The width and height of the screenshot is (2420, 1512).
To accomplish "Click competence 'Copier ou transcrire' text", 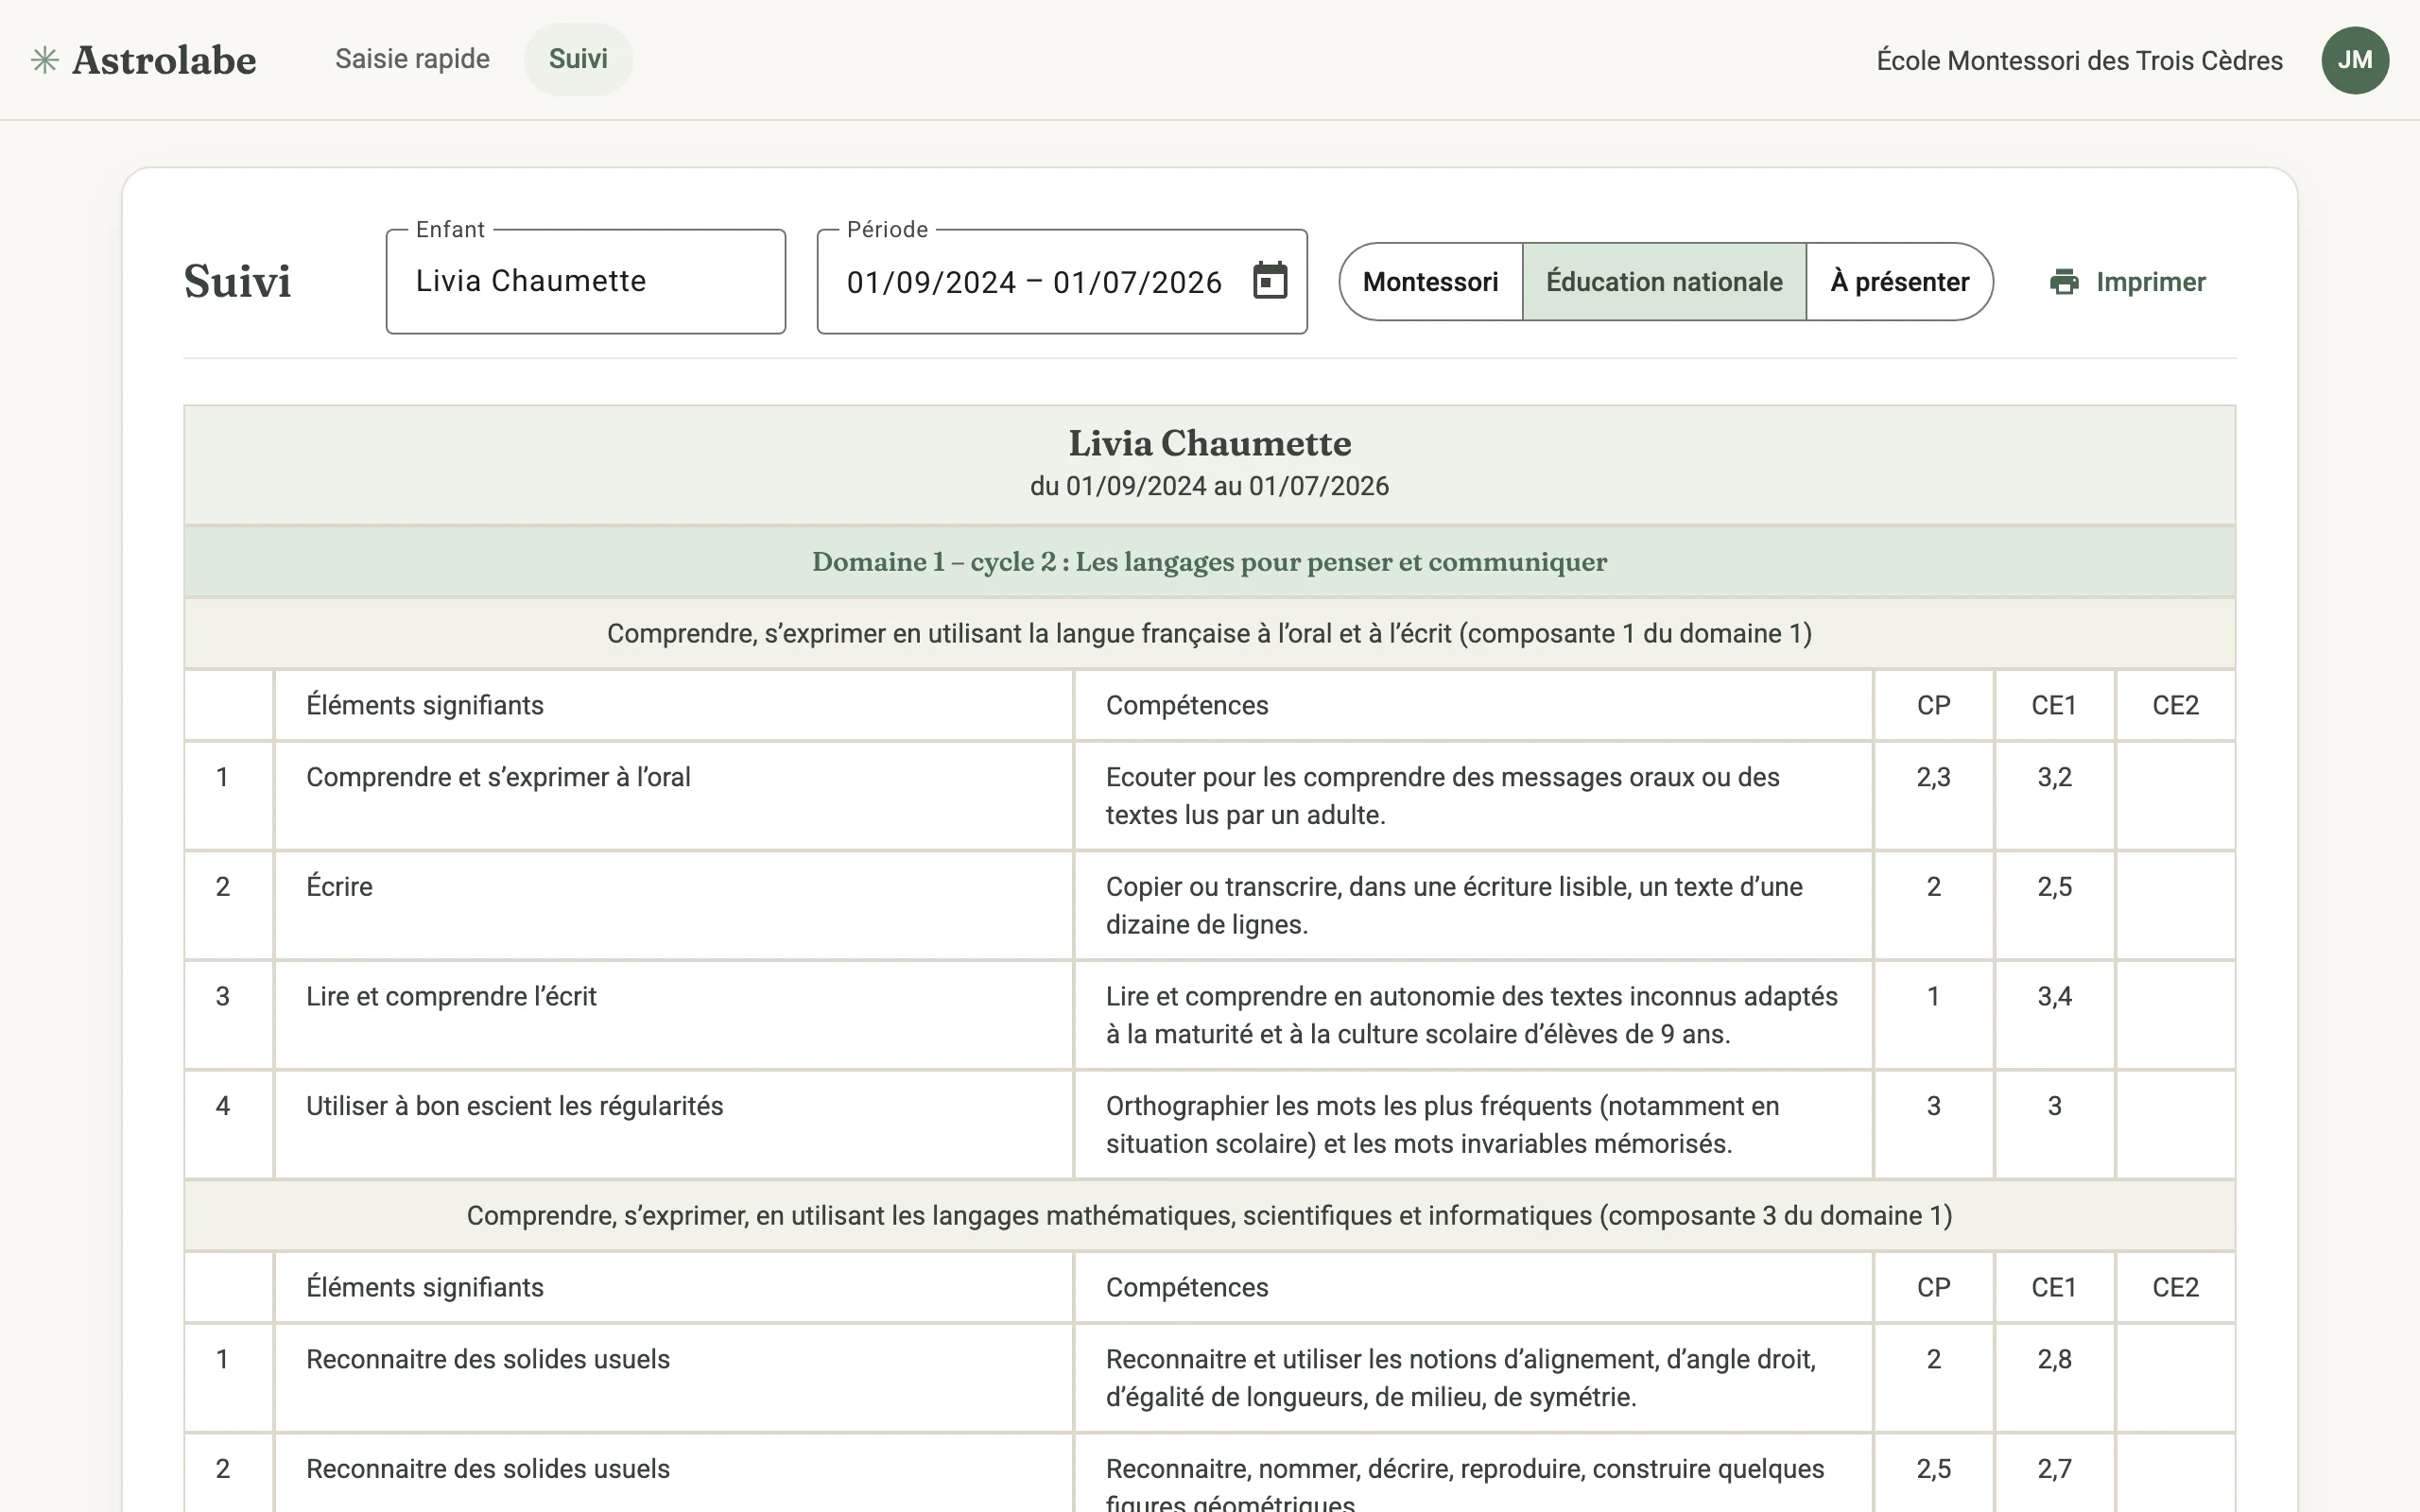I will point(1454,905).
